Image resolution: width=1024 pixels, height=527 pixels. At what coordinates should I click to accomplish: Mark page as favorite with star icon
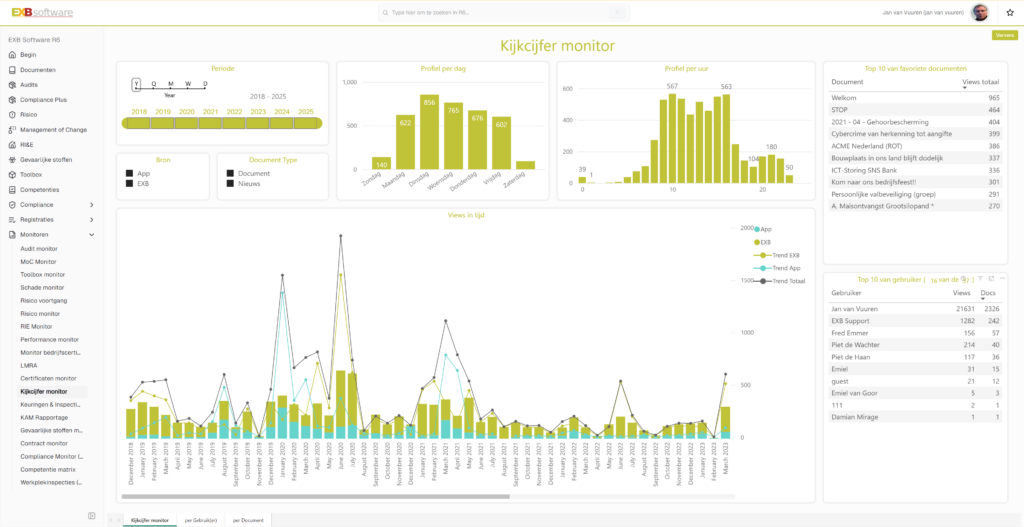1010,13
